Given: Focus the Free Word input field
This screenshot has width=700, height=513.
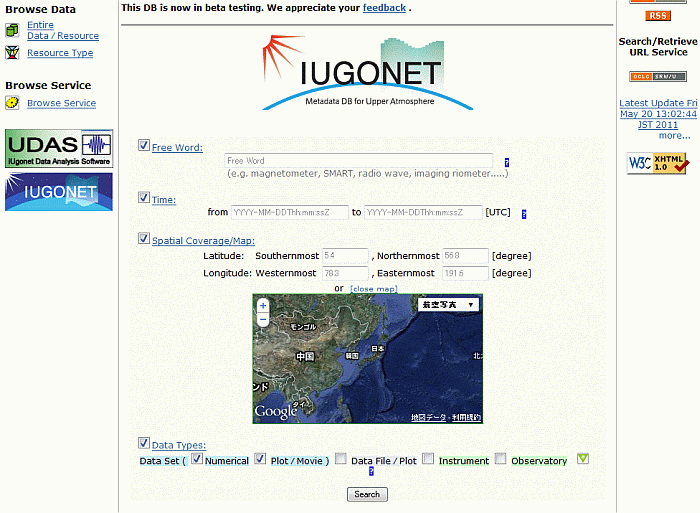Looking at the screenshot, I should pyautogui.click(x=358, y=160).
